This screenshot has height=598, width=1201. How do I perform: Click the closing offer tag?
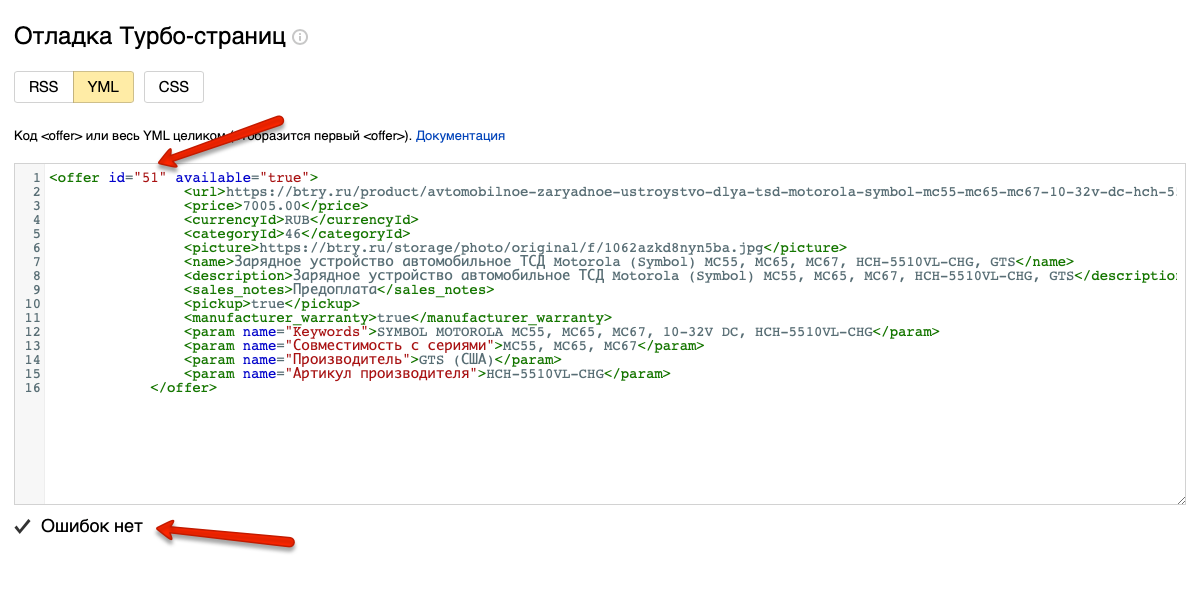183,388
